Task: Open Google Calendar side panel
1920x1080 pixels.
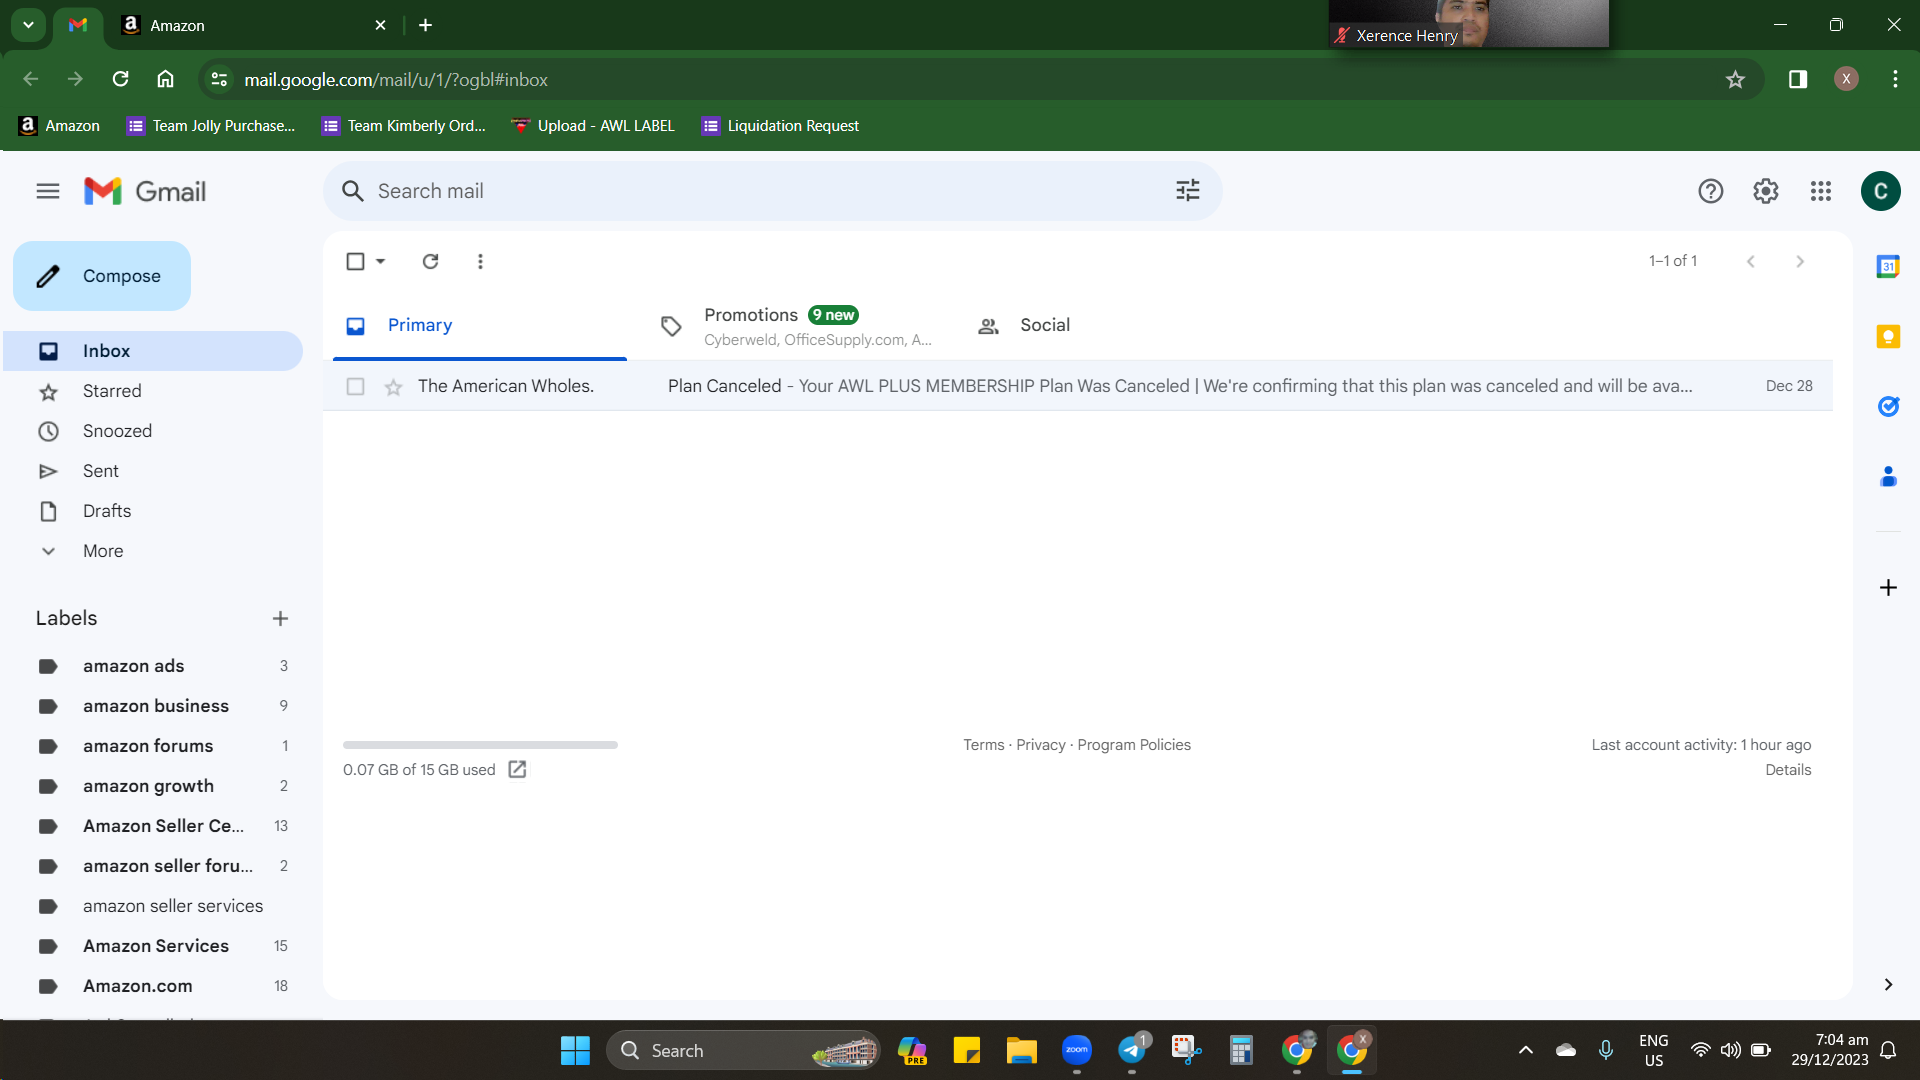Action: coord(1888,267)
